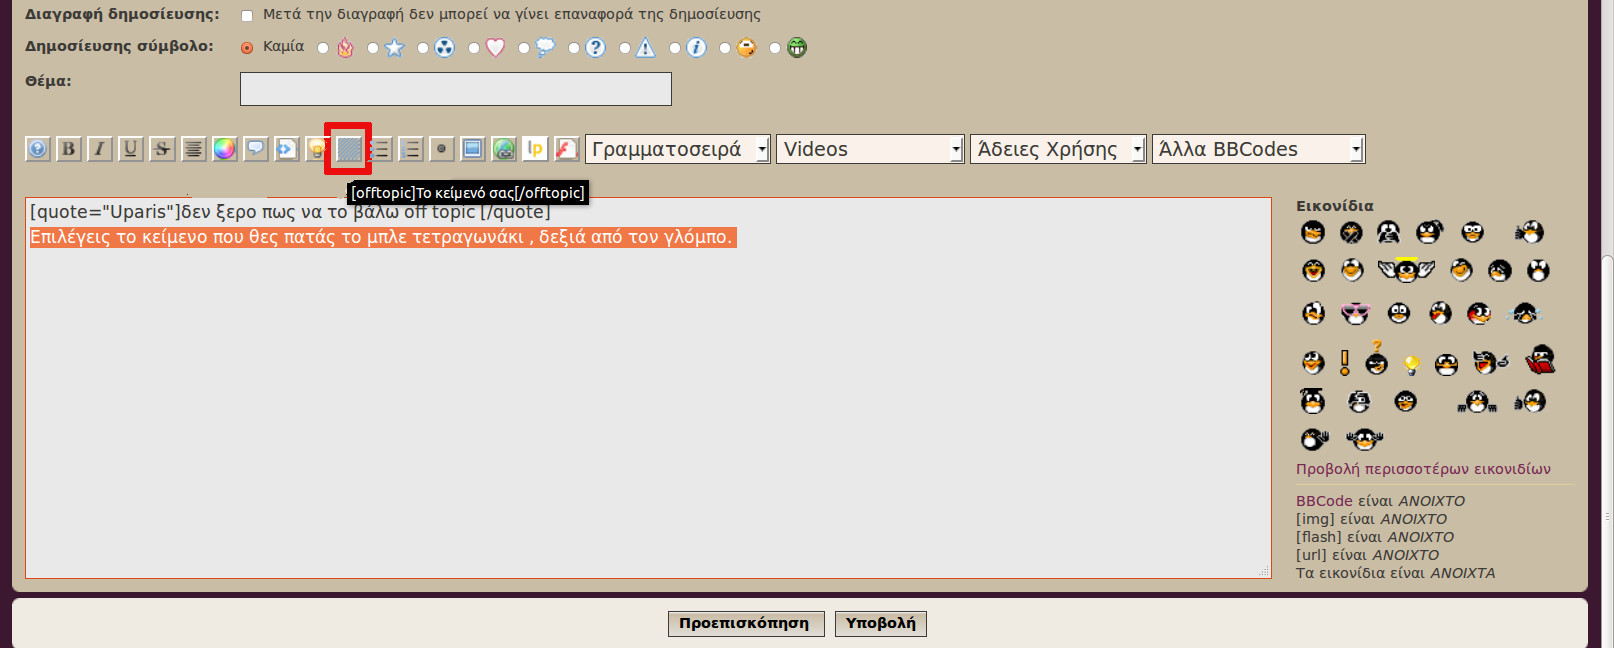Insert Flash content with flash icon
This screenshot has width=1614, height=648.
566,149
